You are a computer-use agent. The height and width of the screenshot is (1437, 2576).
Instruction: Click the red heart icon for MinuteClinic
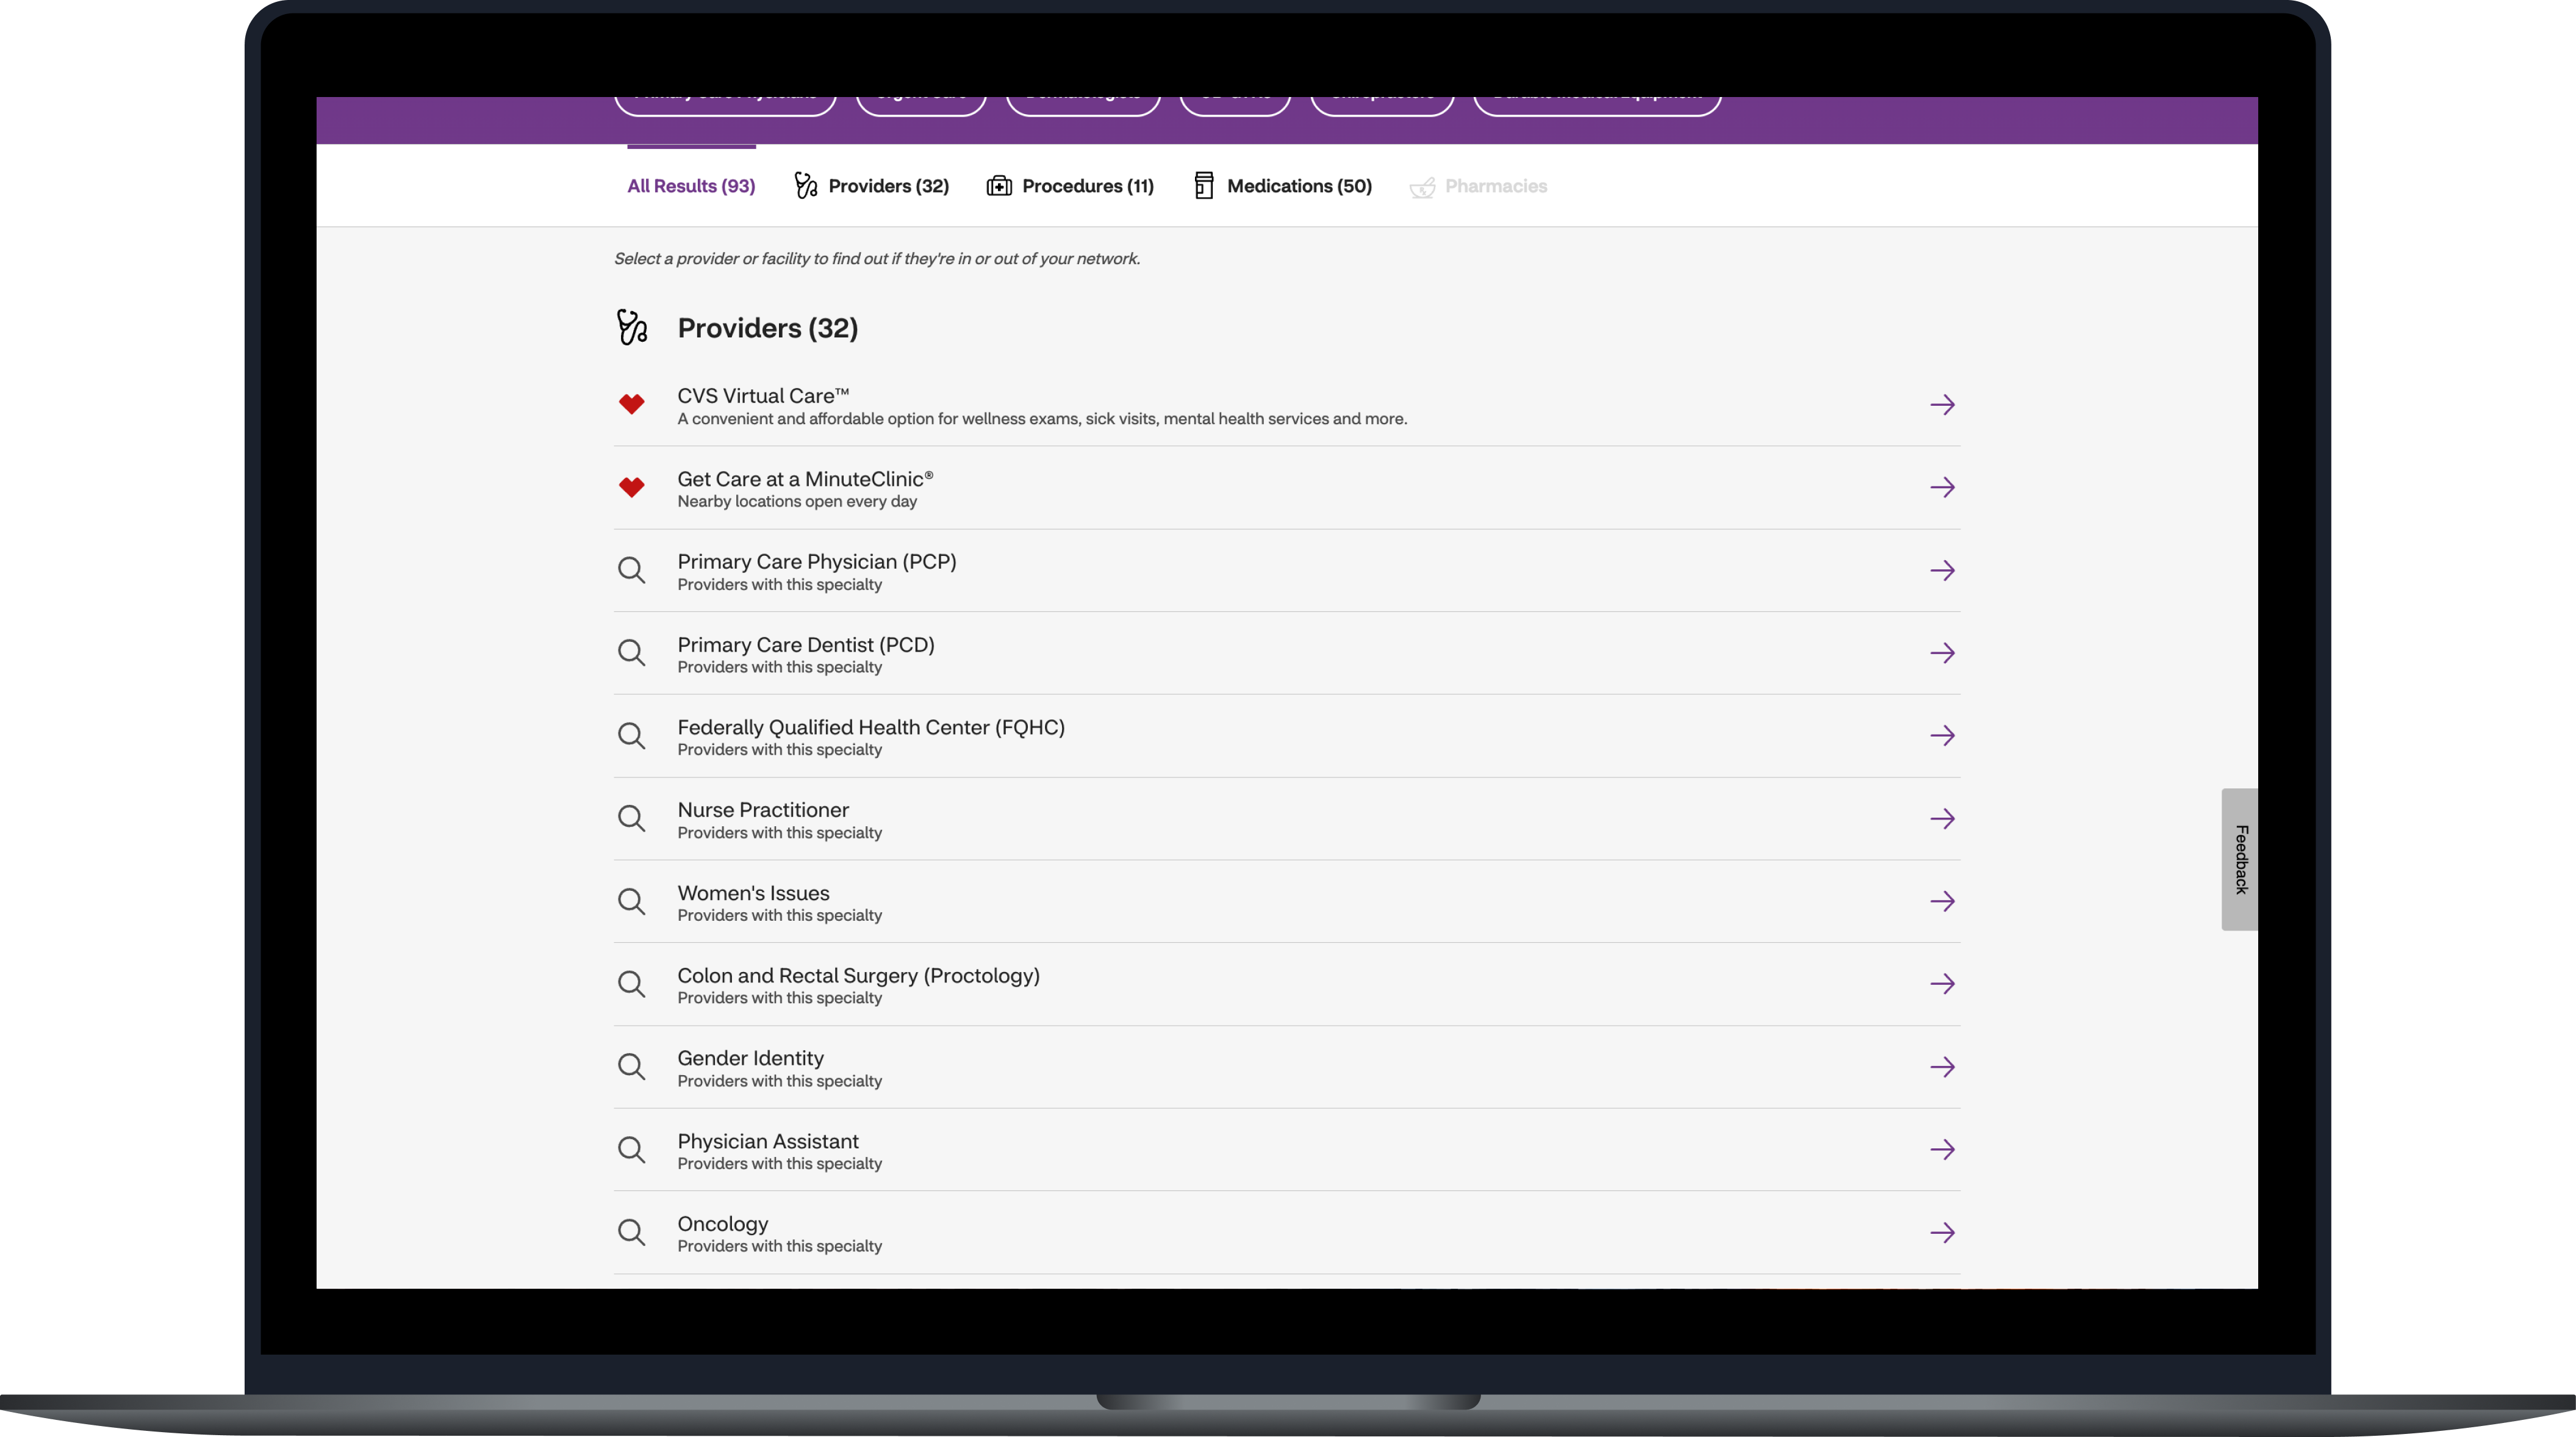[x=631, y=488]
